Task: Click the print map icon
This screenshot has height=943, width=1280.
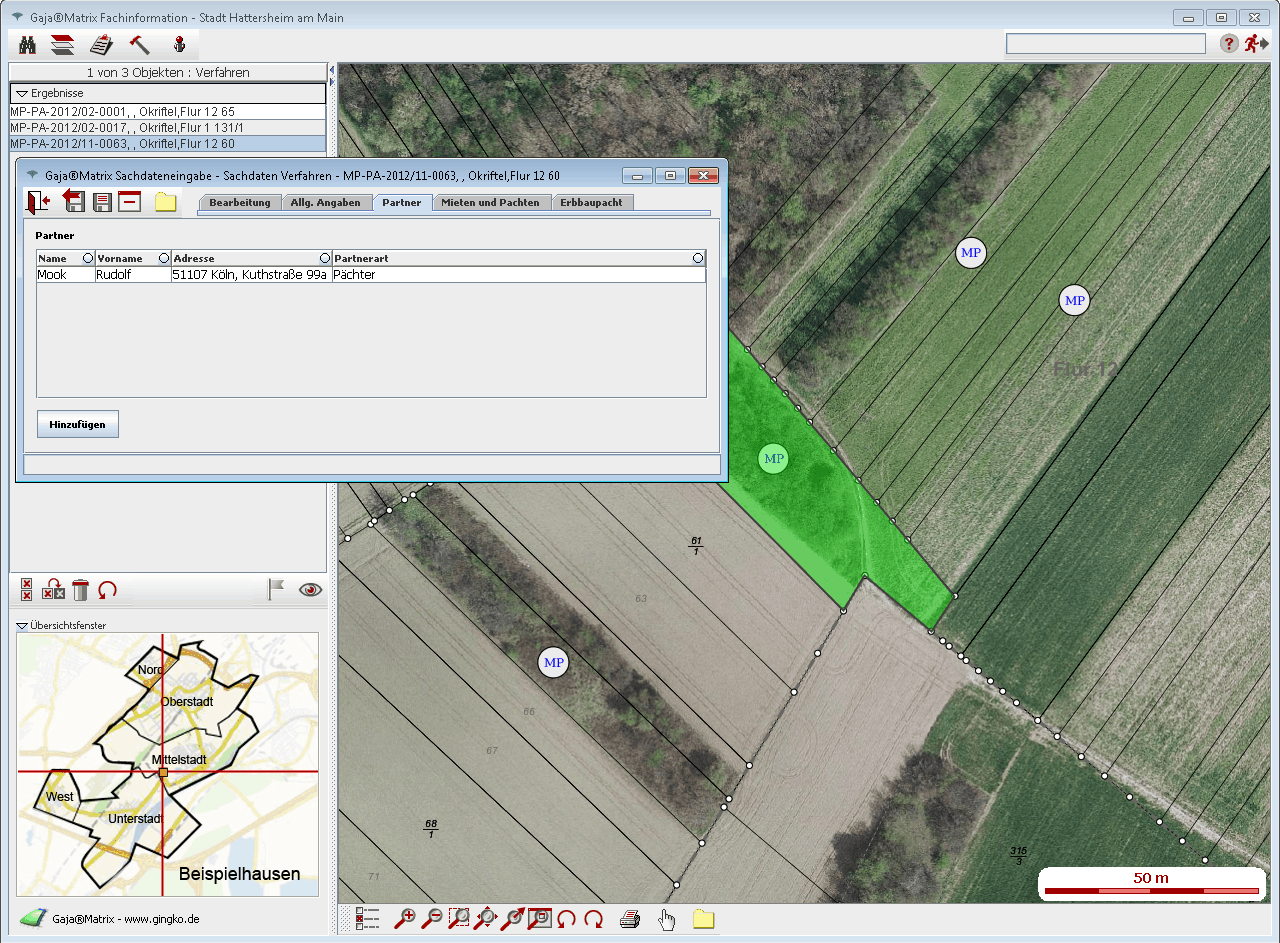Action: pyautogui.click(x=629, y=919)
